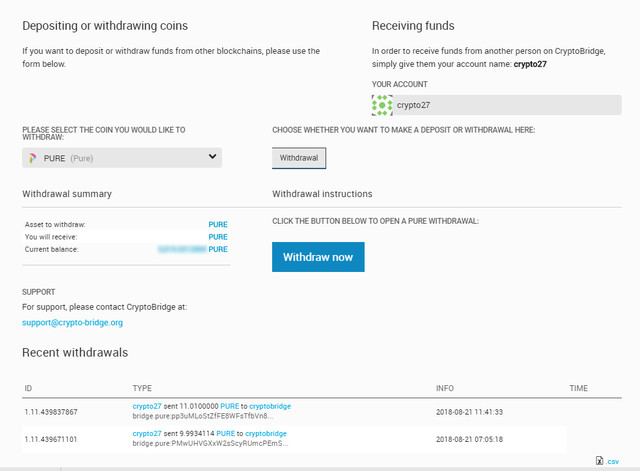The image size is (640, 471).
Task: Open cryptobridge link in the 9.9934114 withdrawal row
Action: point(266,433)
